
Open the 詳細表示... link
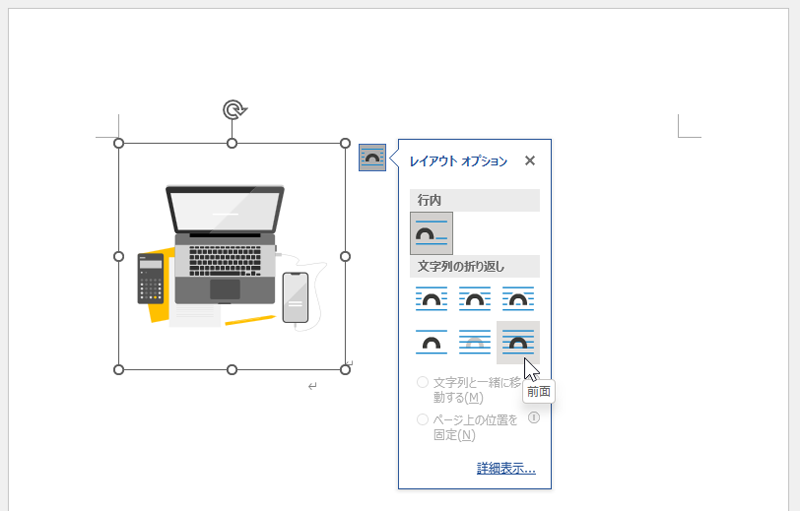pyautogui.click(x=506, y=468)
